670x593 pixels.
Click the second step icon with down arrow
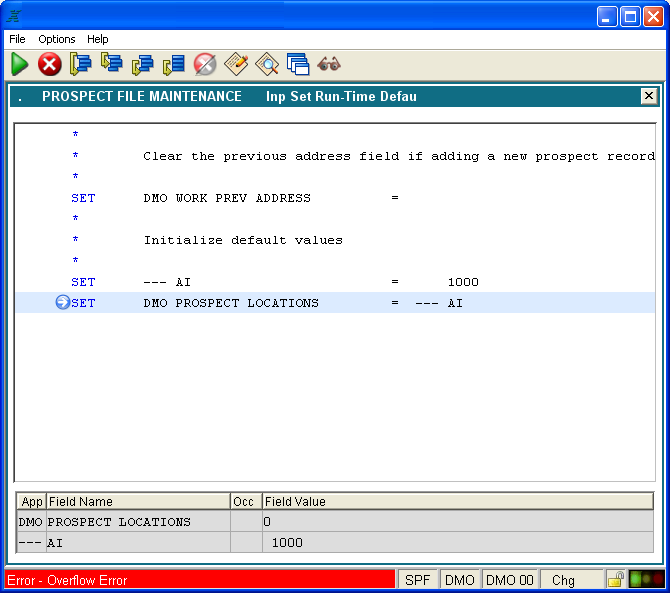coord(111,64)
